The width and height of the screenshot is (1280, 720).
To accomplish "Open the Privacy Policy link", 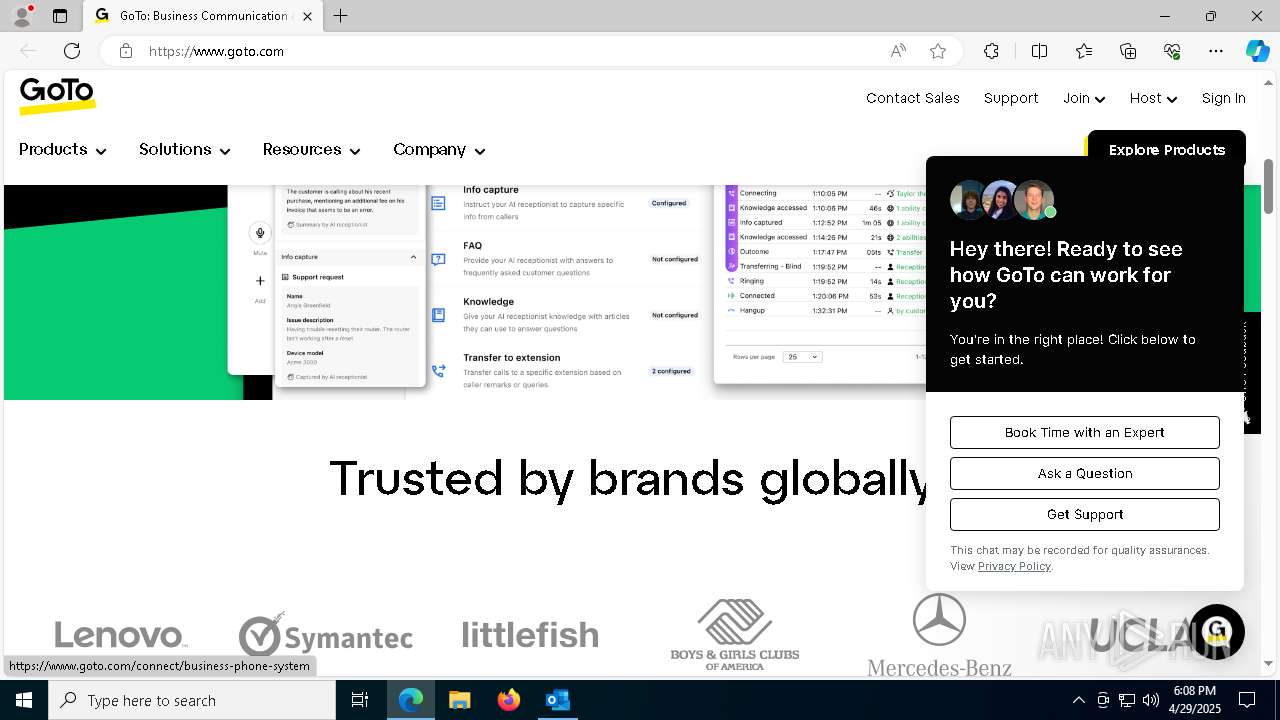I will 1014,566.
